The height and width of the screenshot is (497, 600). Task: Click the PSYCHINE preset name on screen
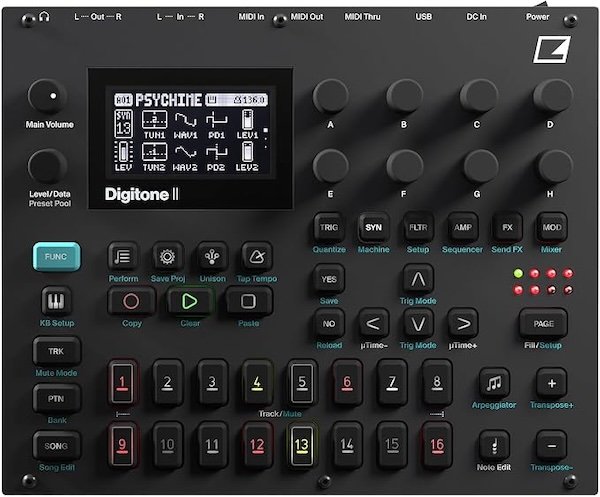tap(168, 100)
